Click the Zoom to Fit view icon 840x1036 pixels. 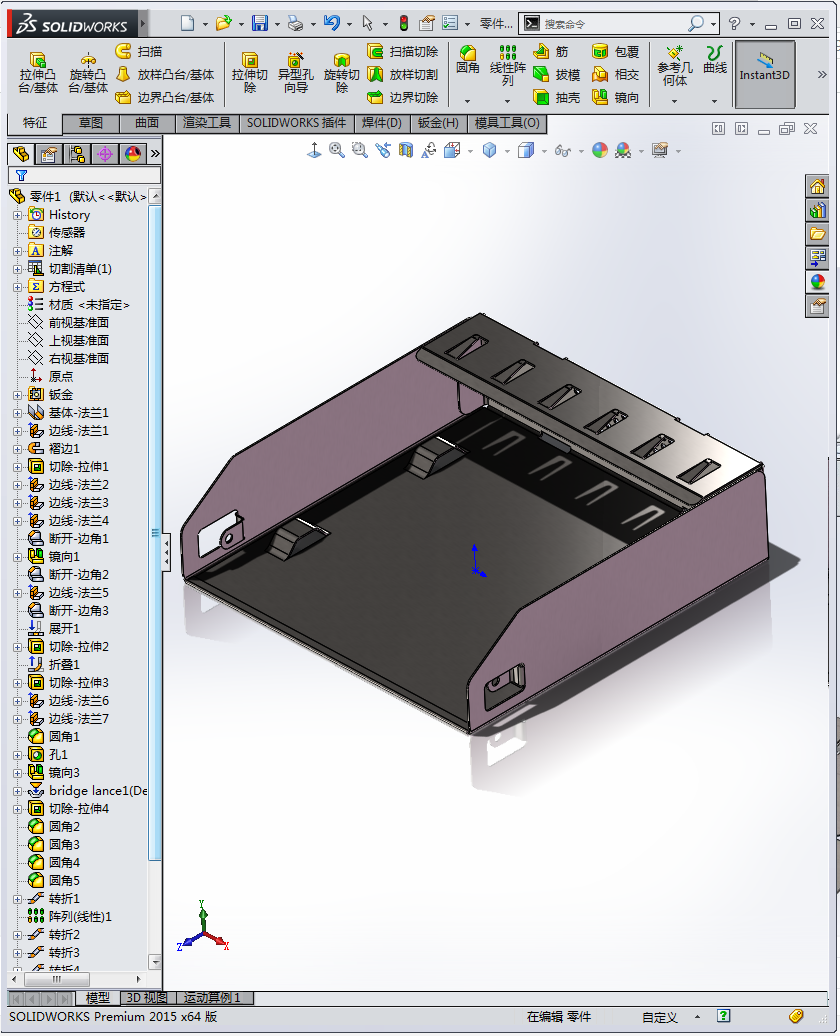tap(337, 151)
